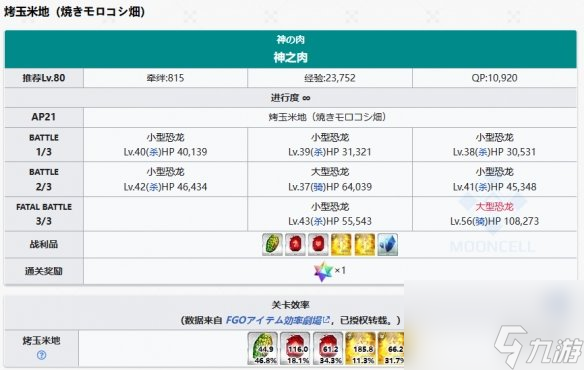
Task: Click the page heading 烤玉米地（焼きモロコシ畑）
Action: point(74,12)
